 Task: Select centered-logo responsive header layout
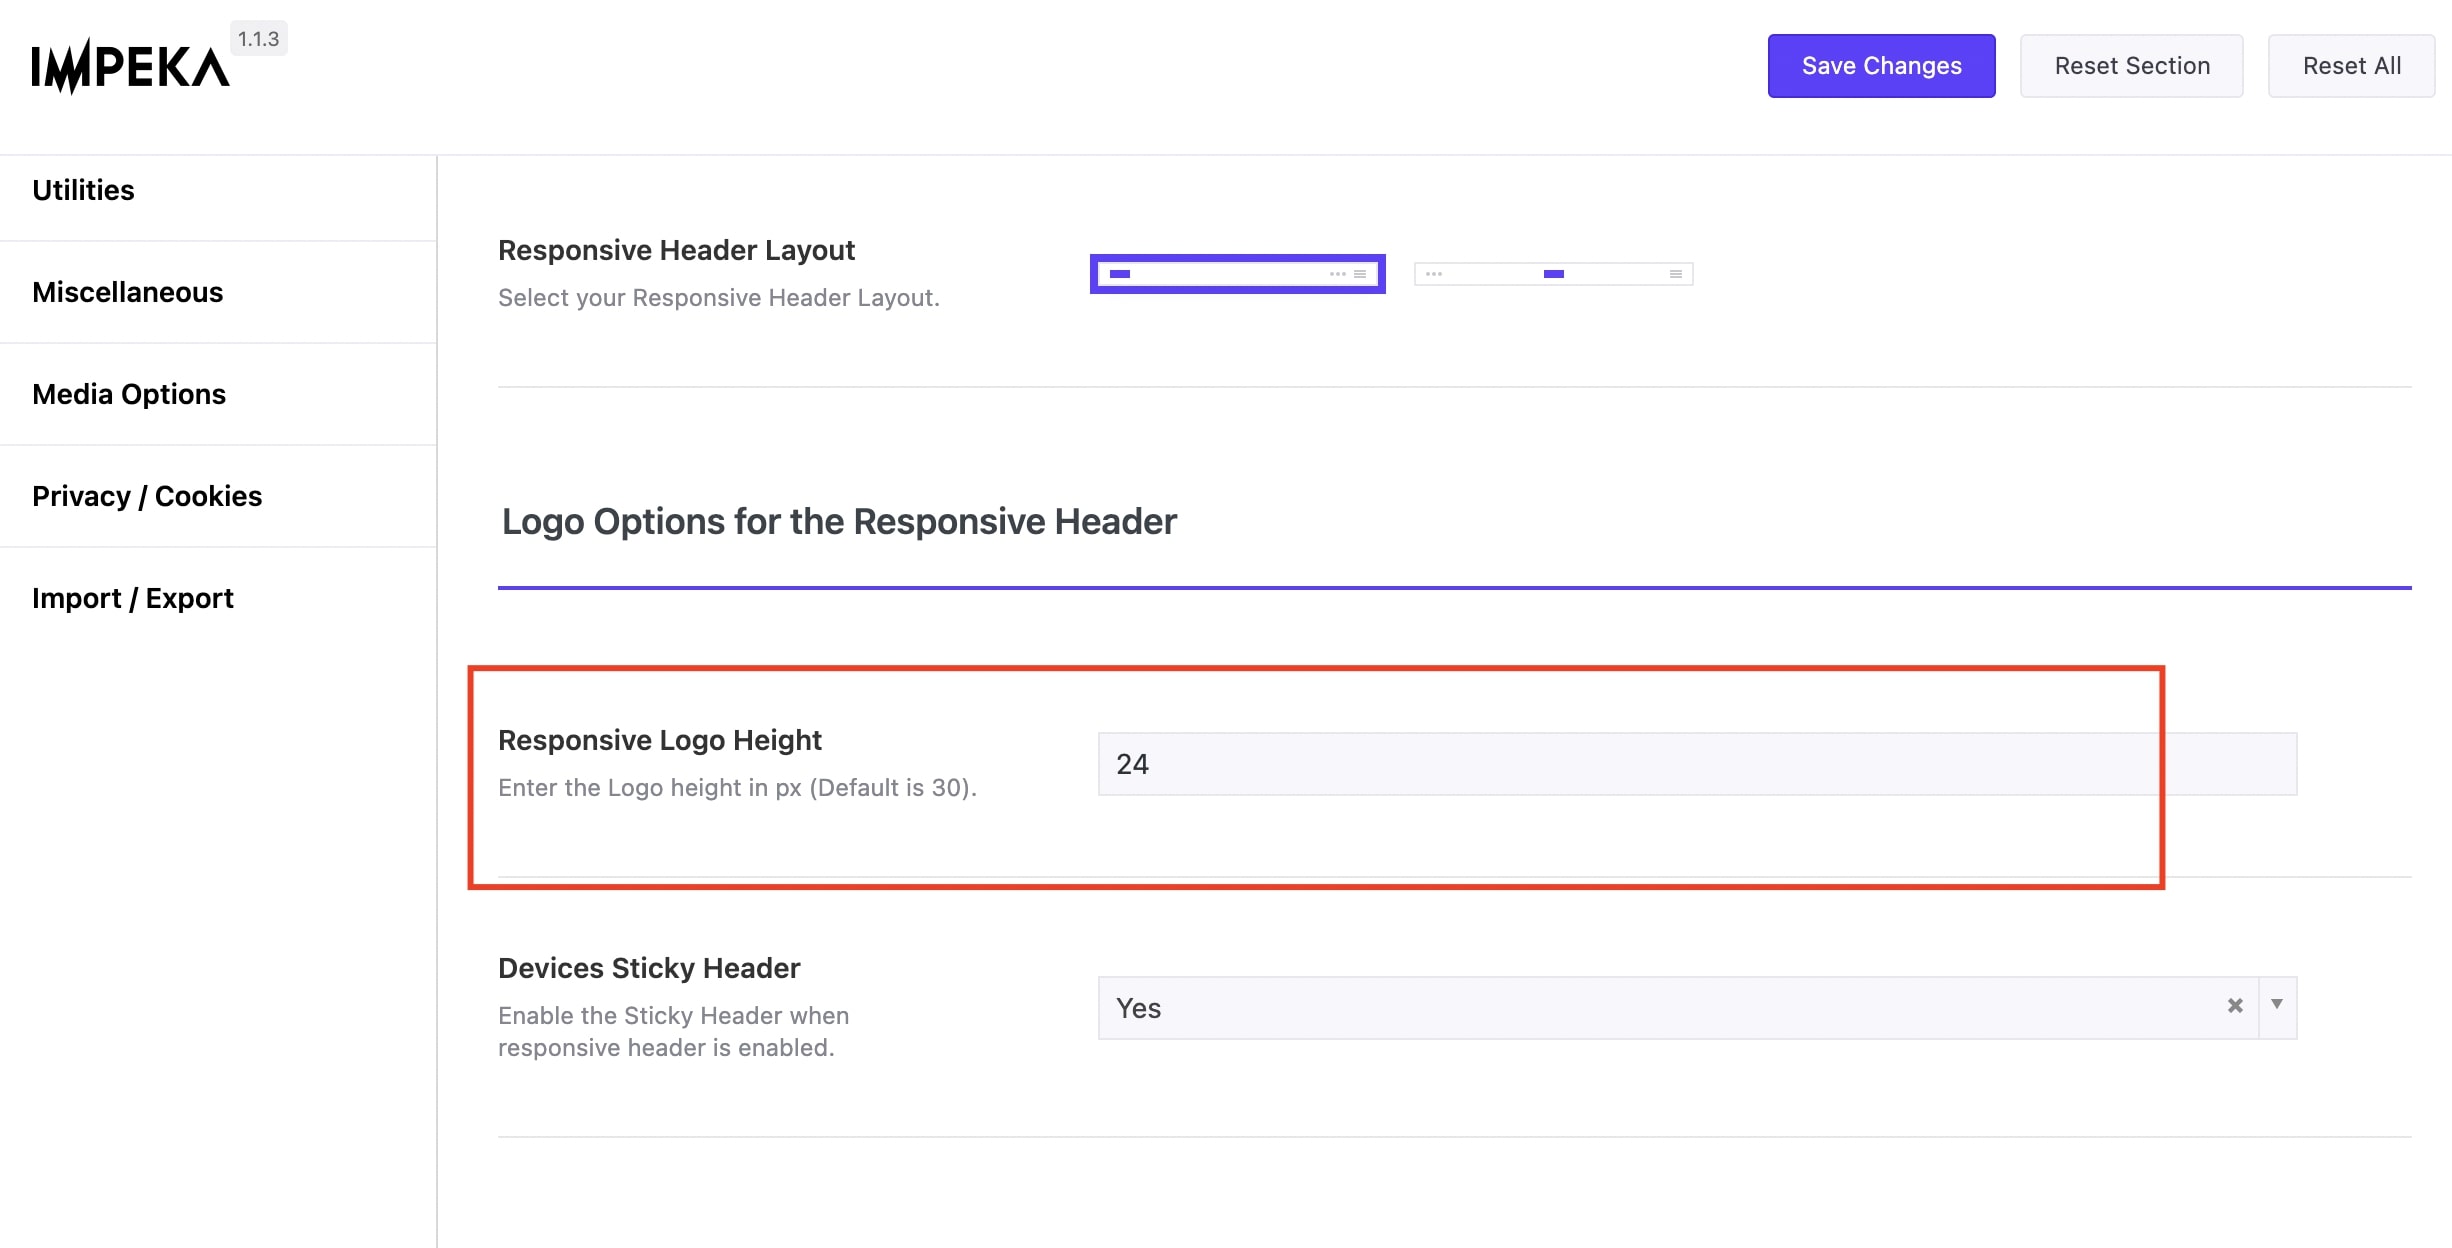(1553, 274)
